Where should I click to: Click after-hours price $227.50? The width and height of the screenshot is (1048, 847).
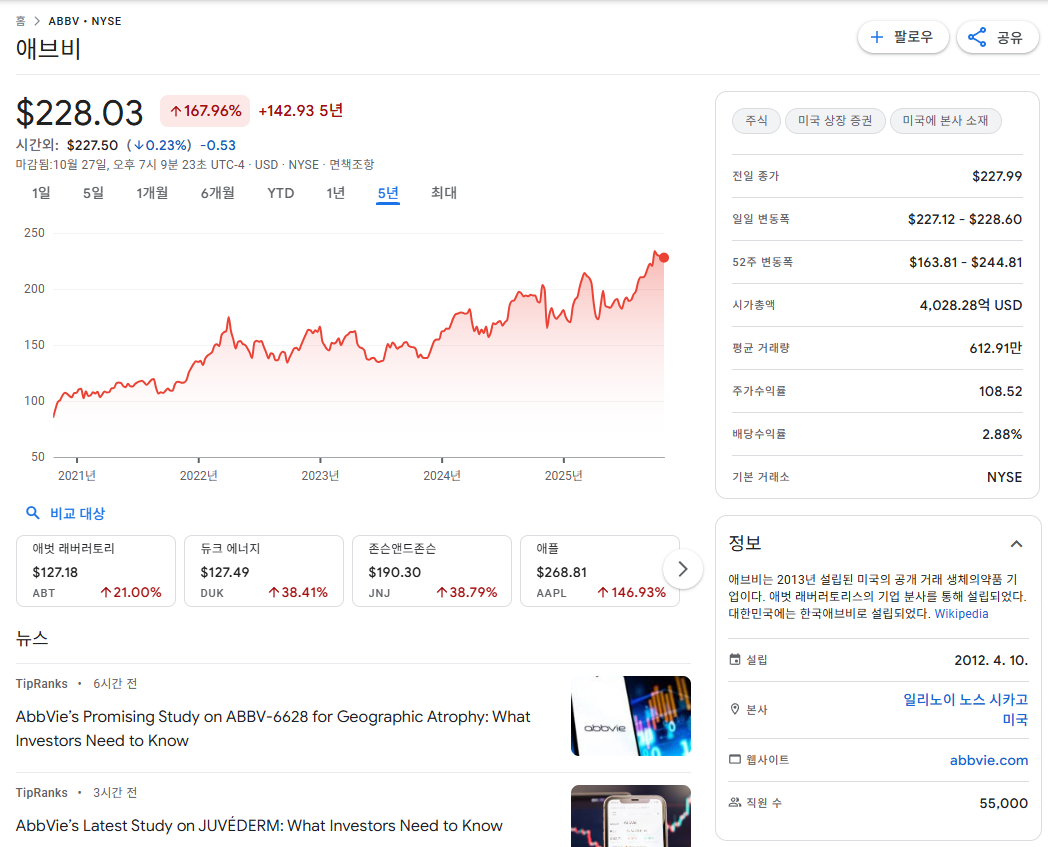(92, 145)
